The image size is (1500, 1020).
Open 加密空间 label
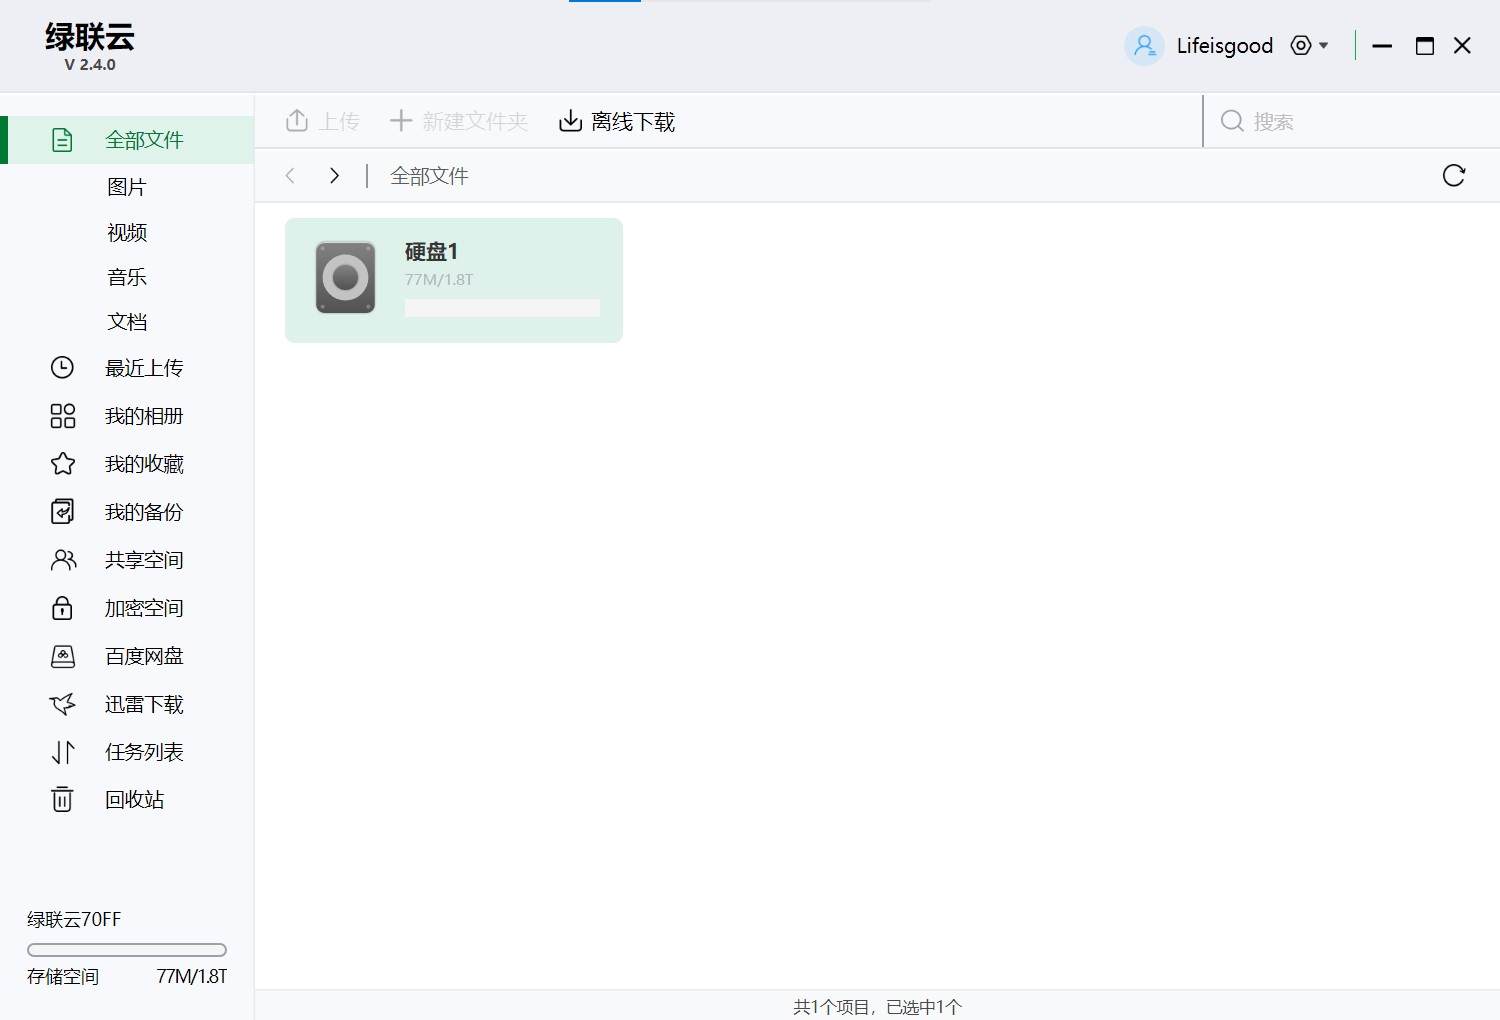click(x=144, y=608)
